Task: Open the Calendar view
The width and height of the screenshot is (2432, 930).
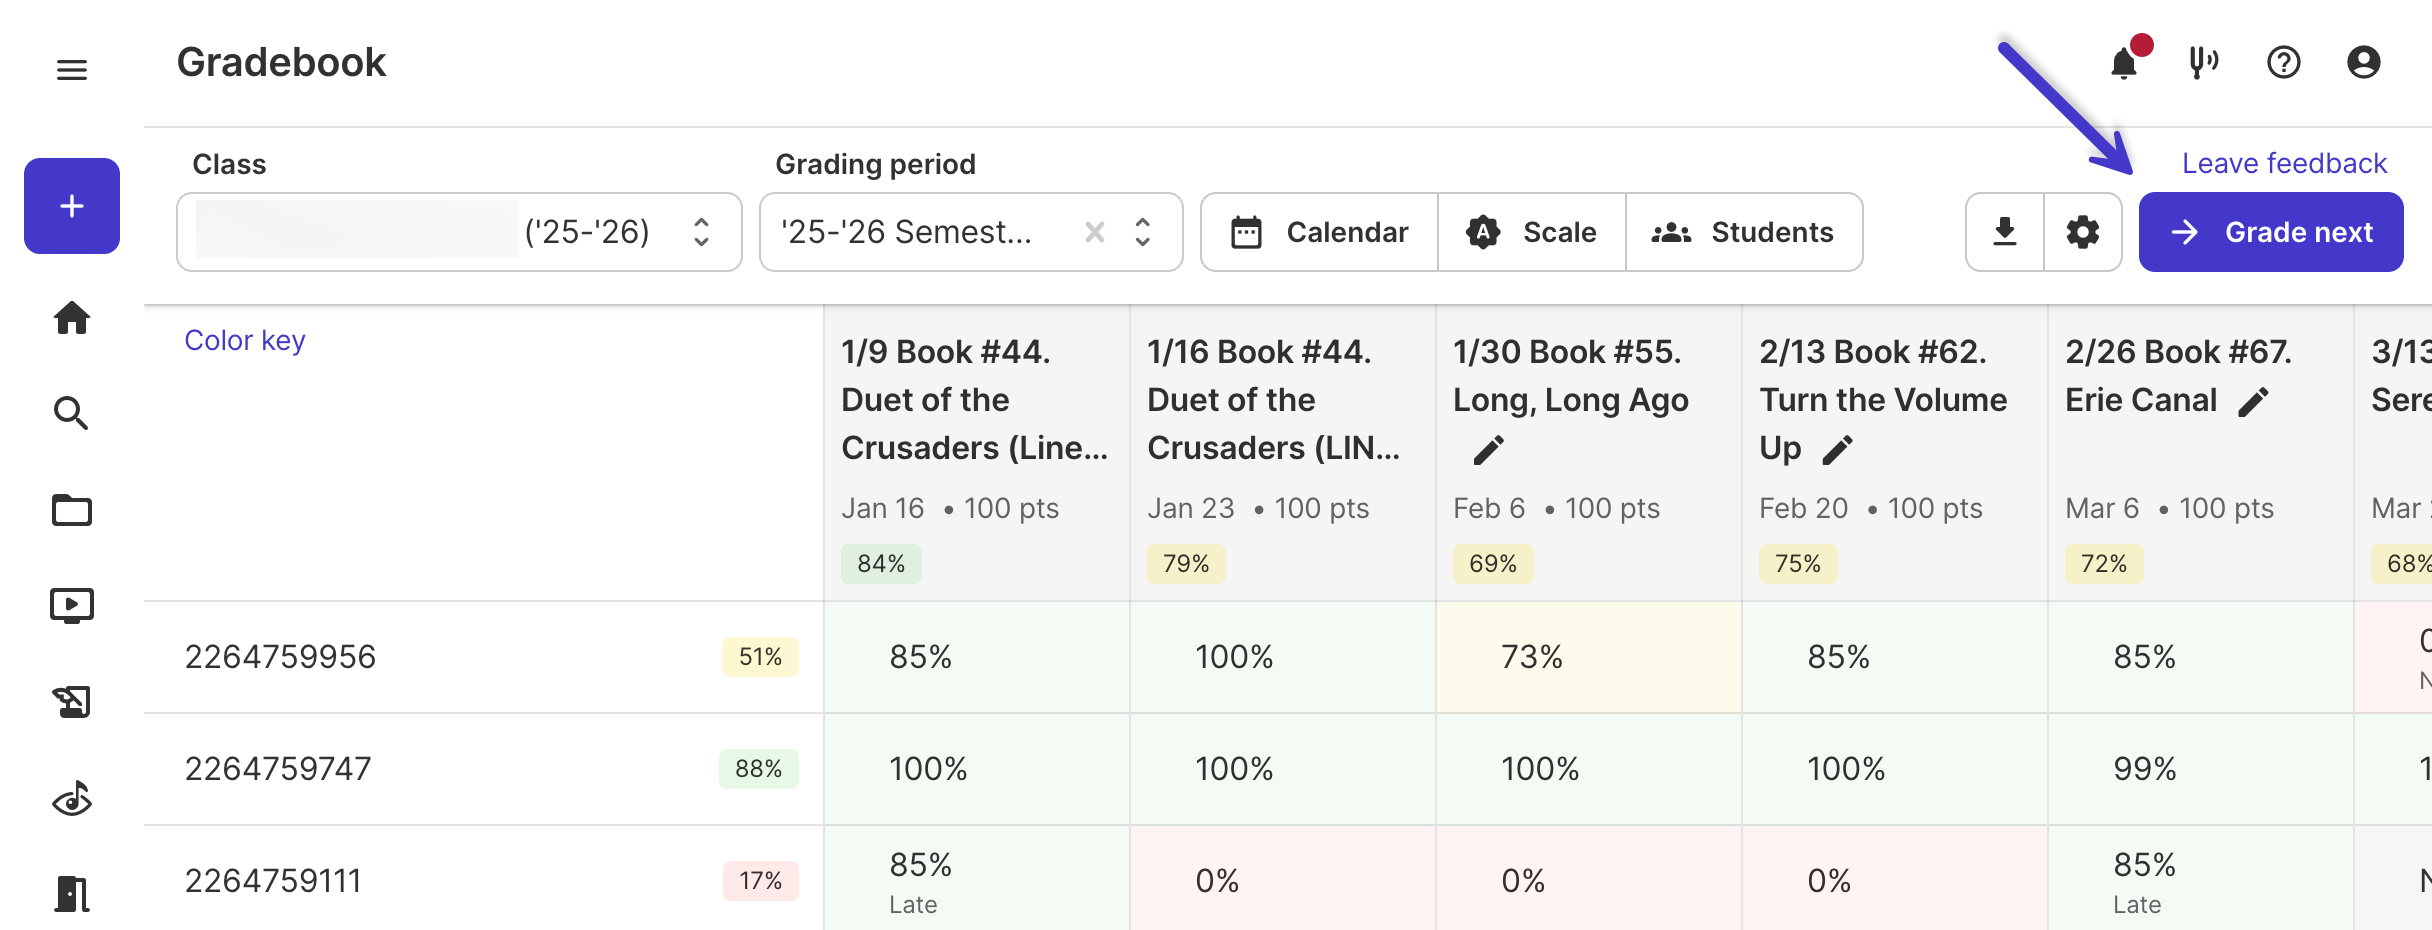Action: [x=1320, y=232]
